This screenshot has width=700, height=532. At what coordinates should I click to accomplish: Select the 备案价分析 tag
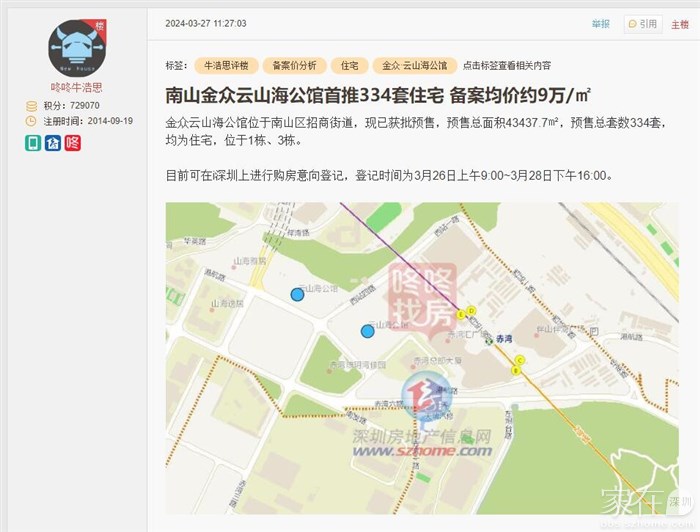pos(294,66)
